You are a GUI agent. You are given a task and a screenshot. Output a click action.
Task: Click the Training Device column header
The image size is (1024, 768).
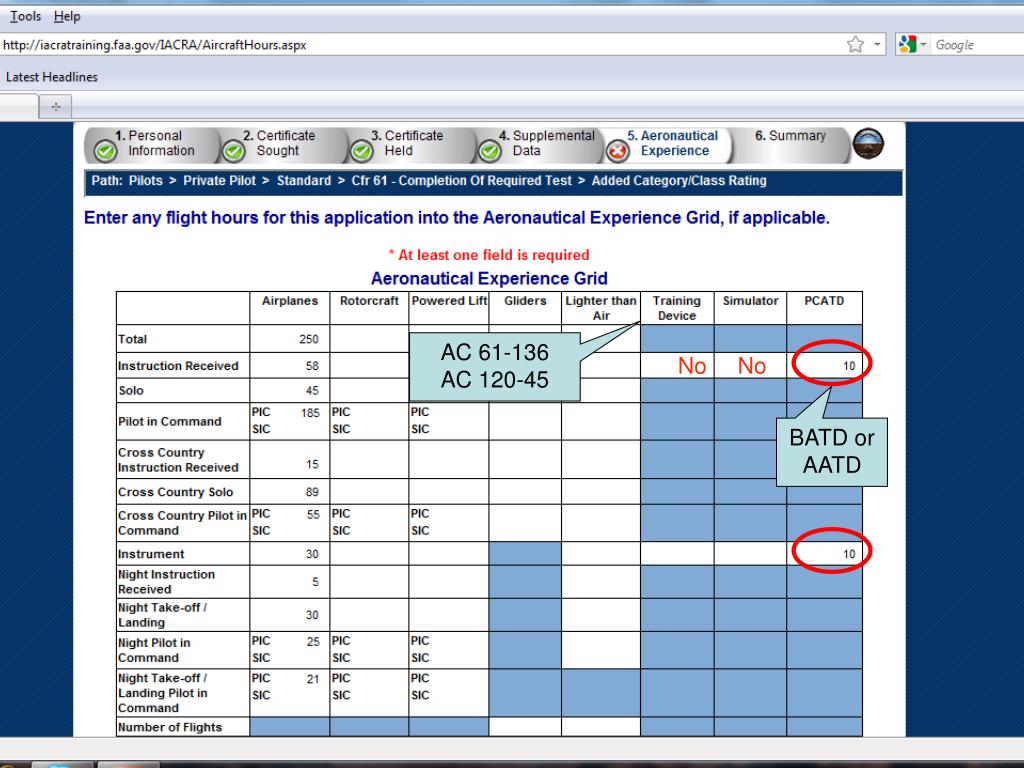pos(677,308)
